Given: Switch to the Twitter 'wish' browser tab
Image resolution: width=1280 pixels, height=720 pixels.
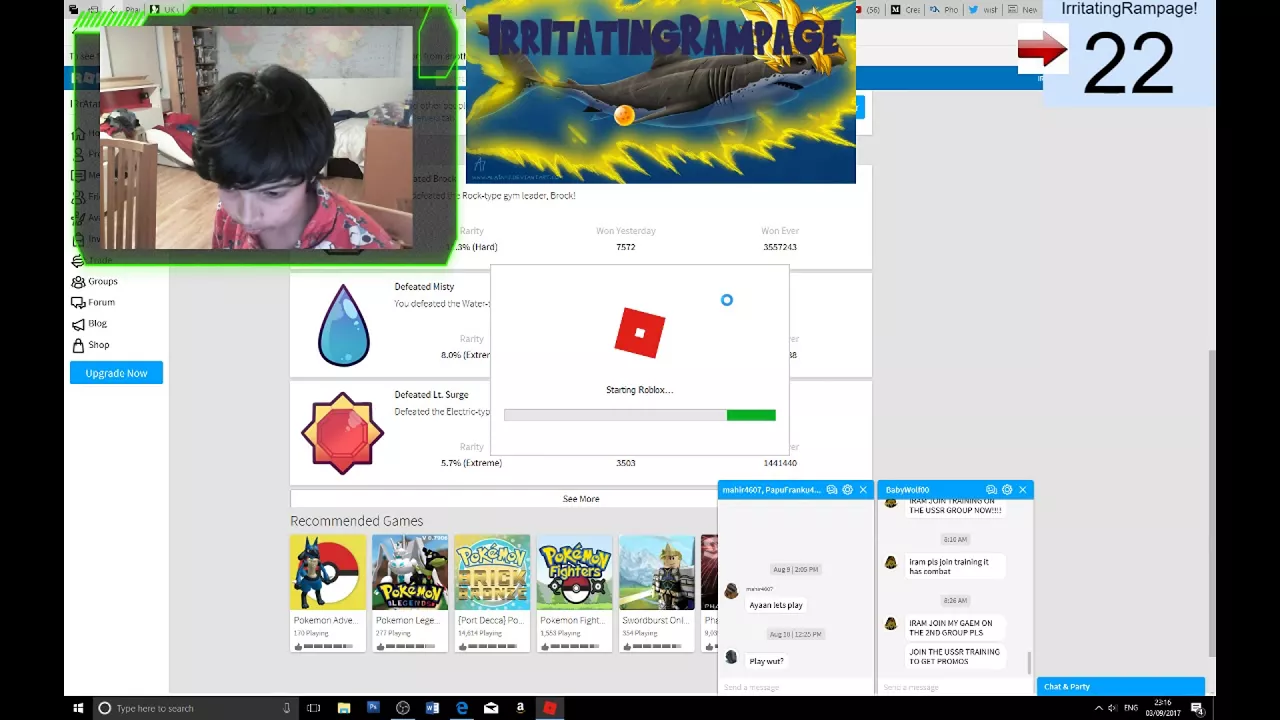Looking at the screenshot, I should (x=984, y=9).
